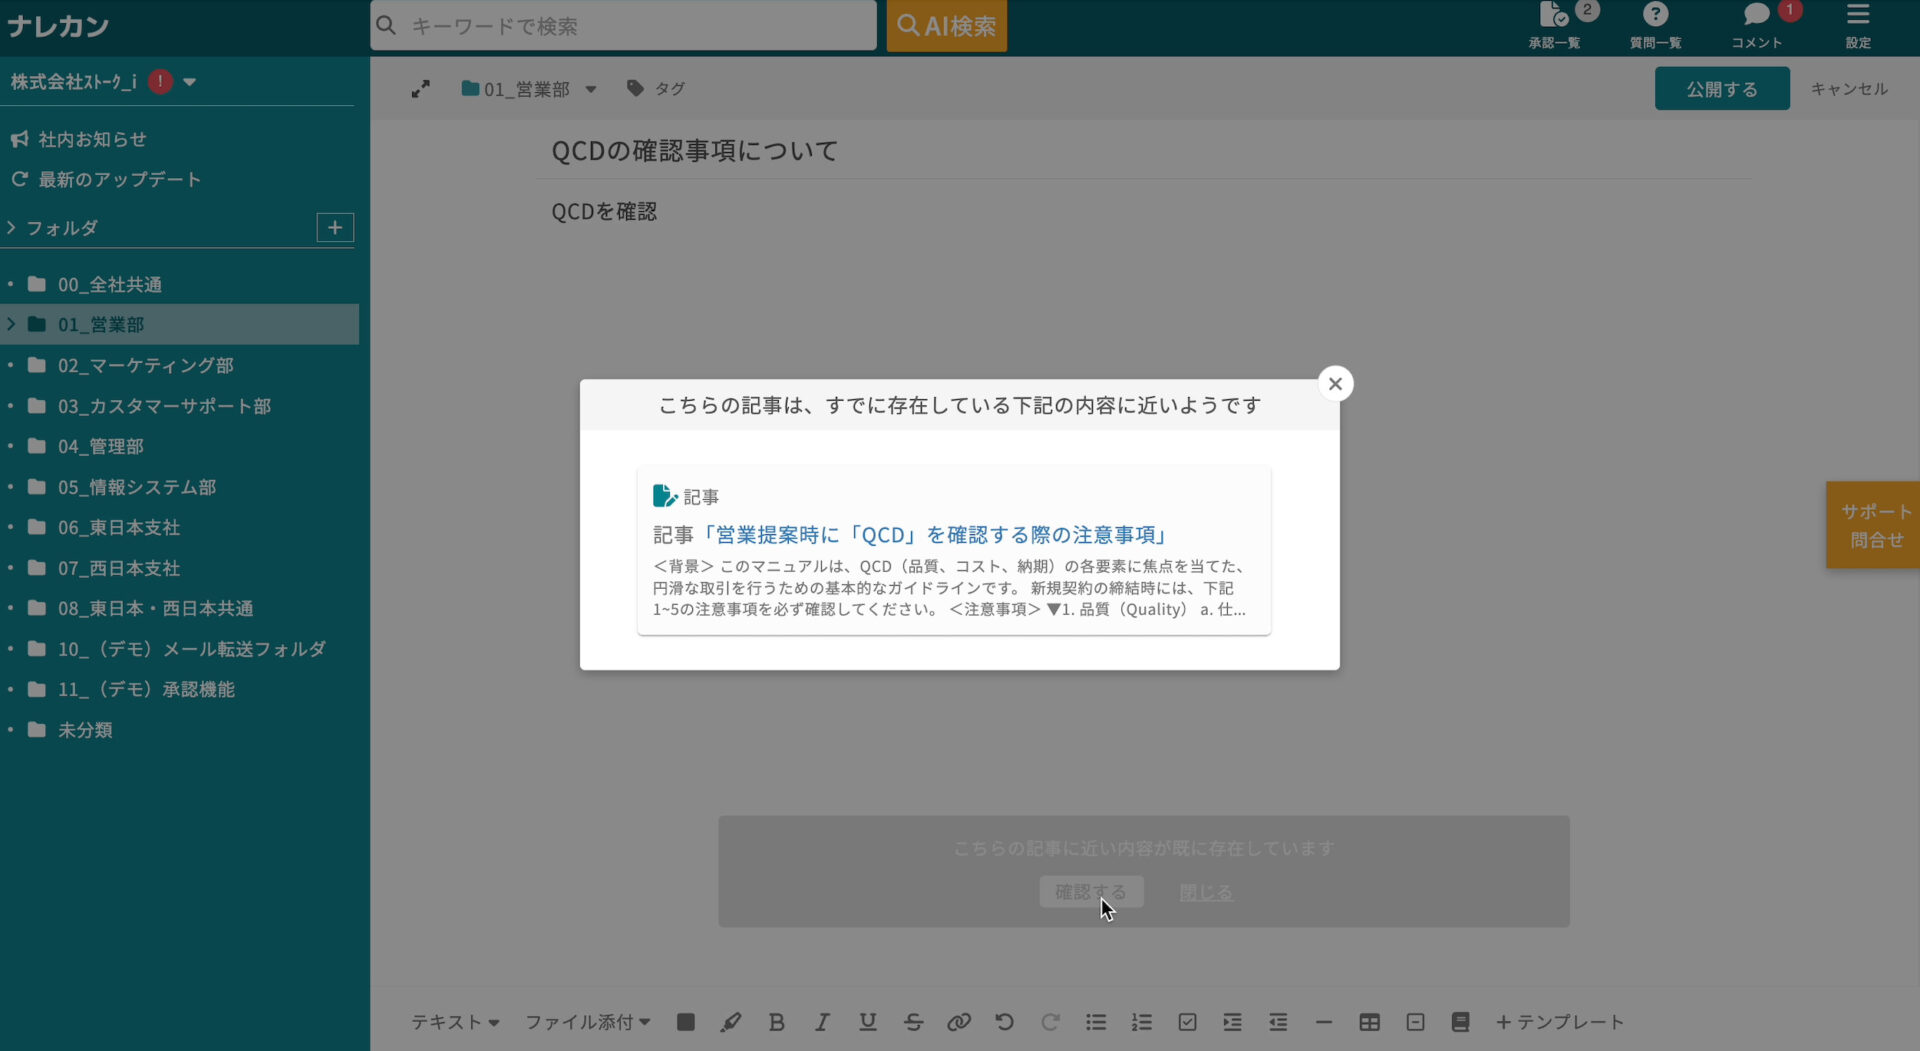Insert a hyperlink using the link icon
The height and width of the screenshot is (1051, 1920).
958,1022
